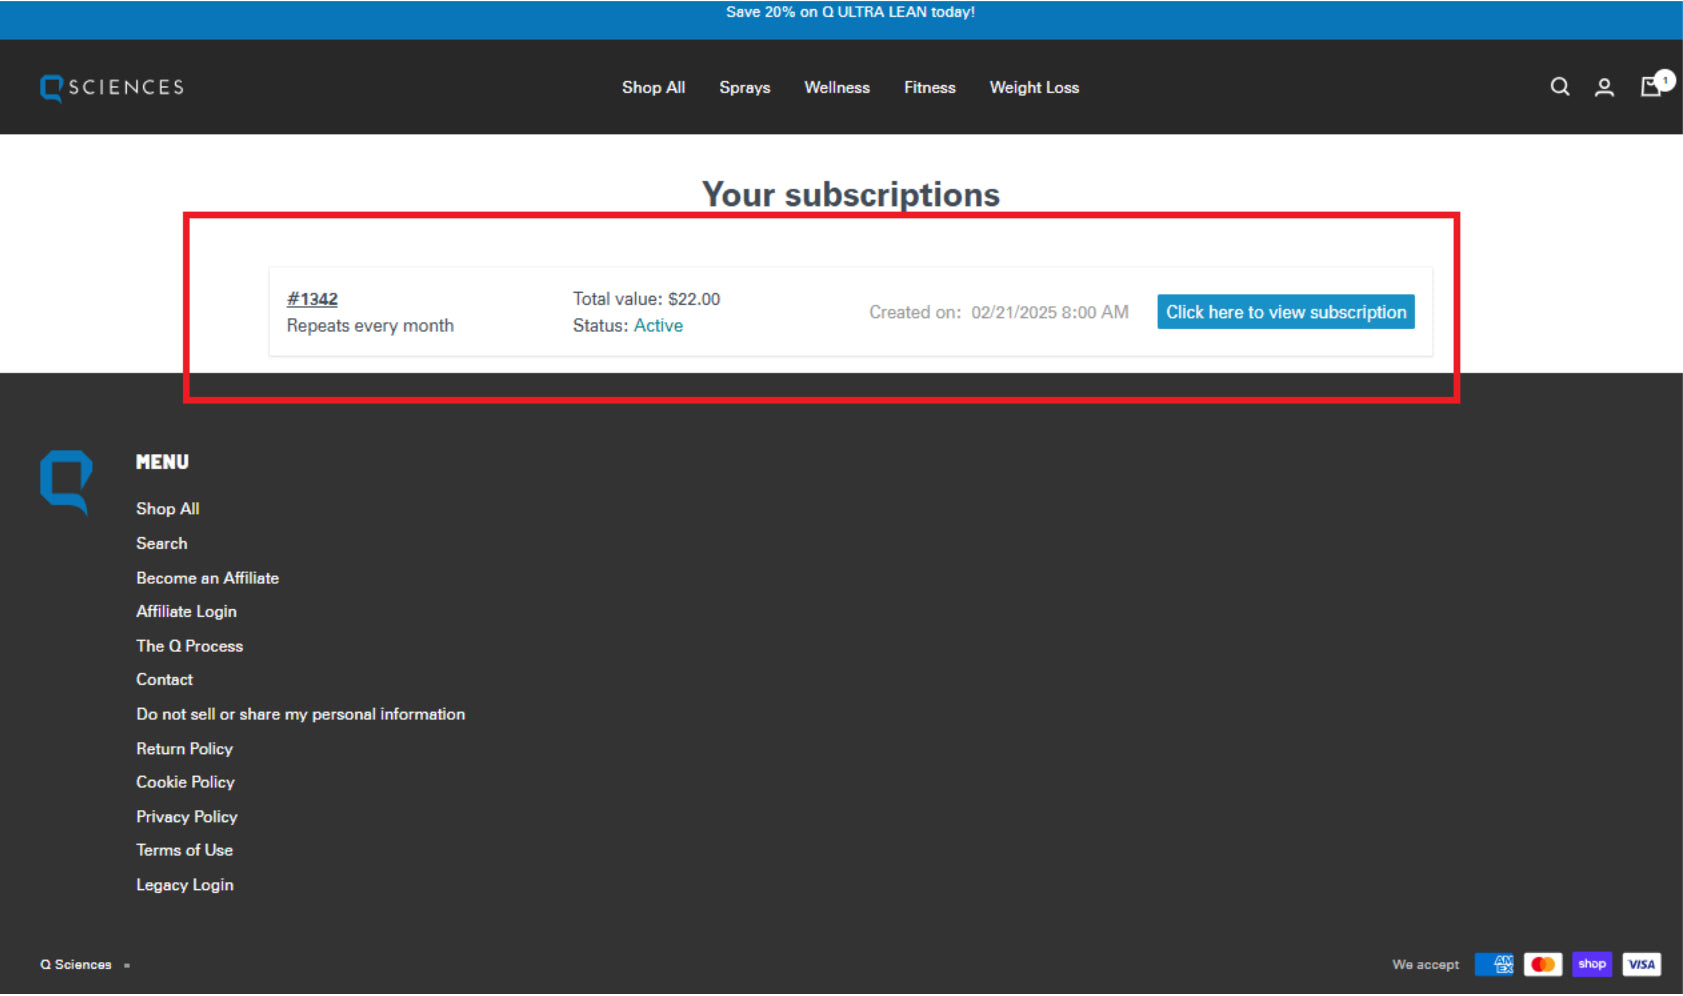The image size is (1683, 996).
Task: Click the American Express payment icon
Action: (x=1494, y=964)
